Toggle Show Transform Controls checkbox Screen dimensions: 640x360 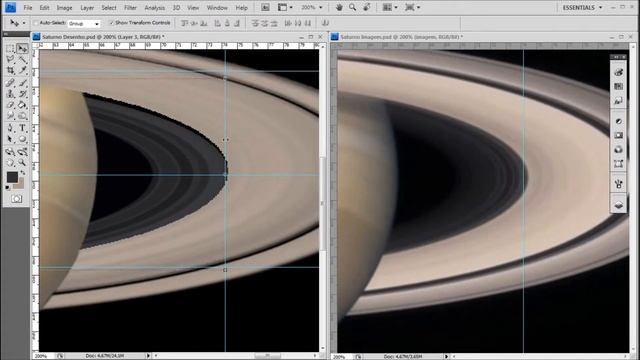tap(111, 23)
